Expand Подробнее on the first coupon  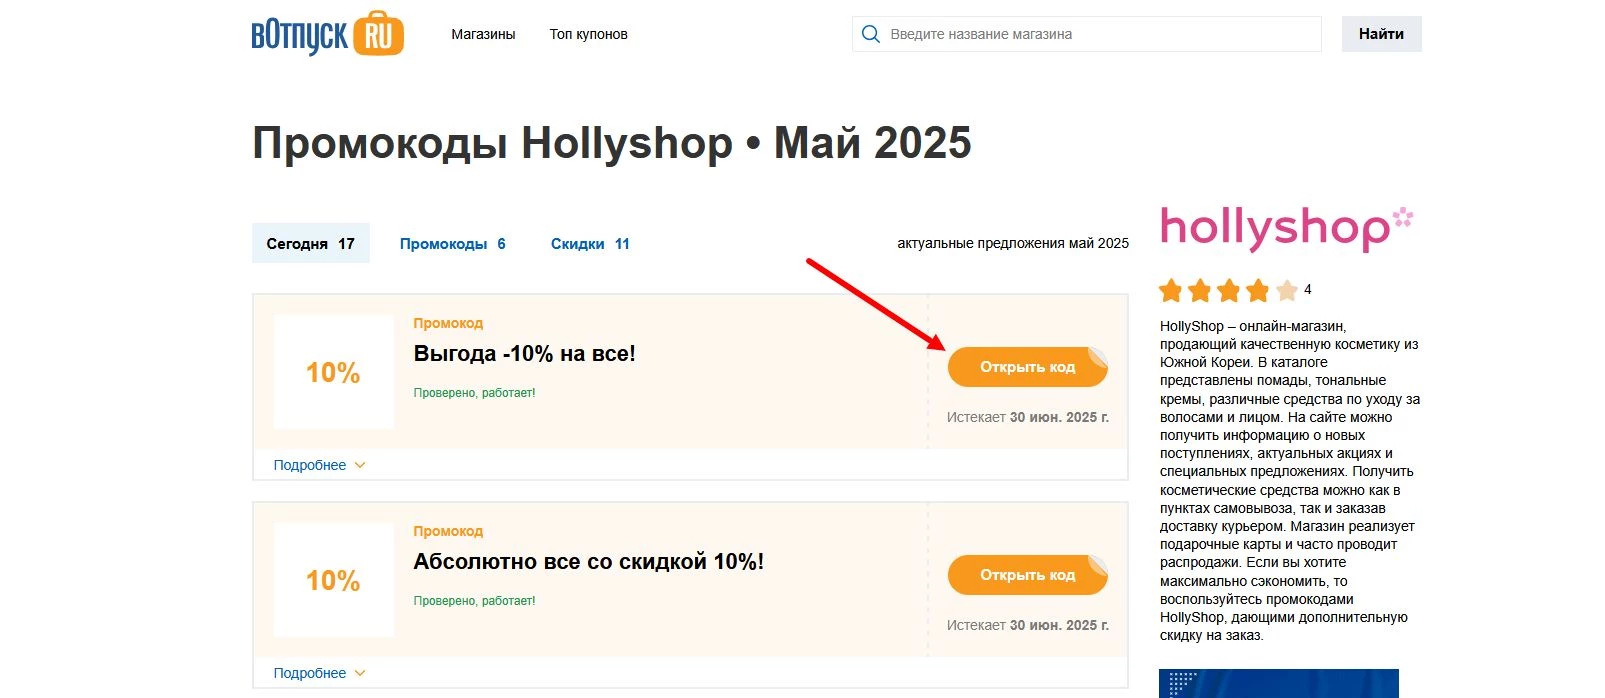click(x=311, y=465)
